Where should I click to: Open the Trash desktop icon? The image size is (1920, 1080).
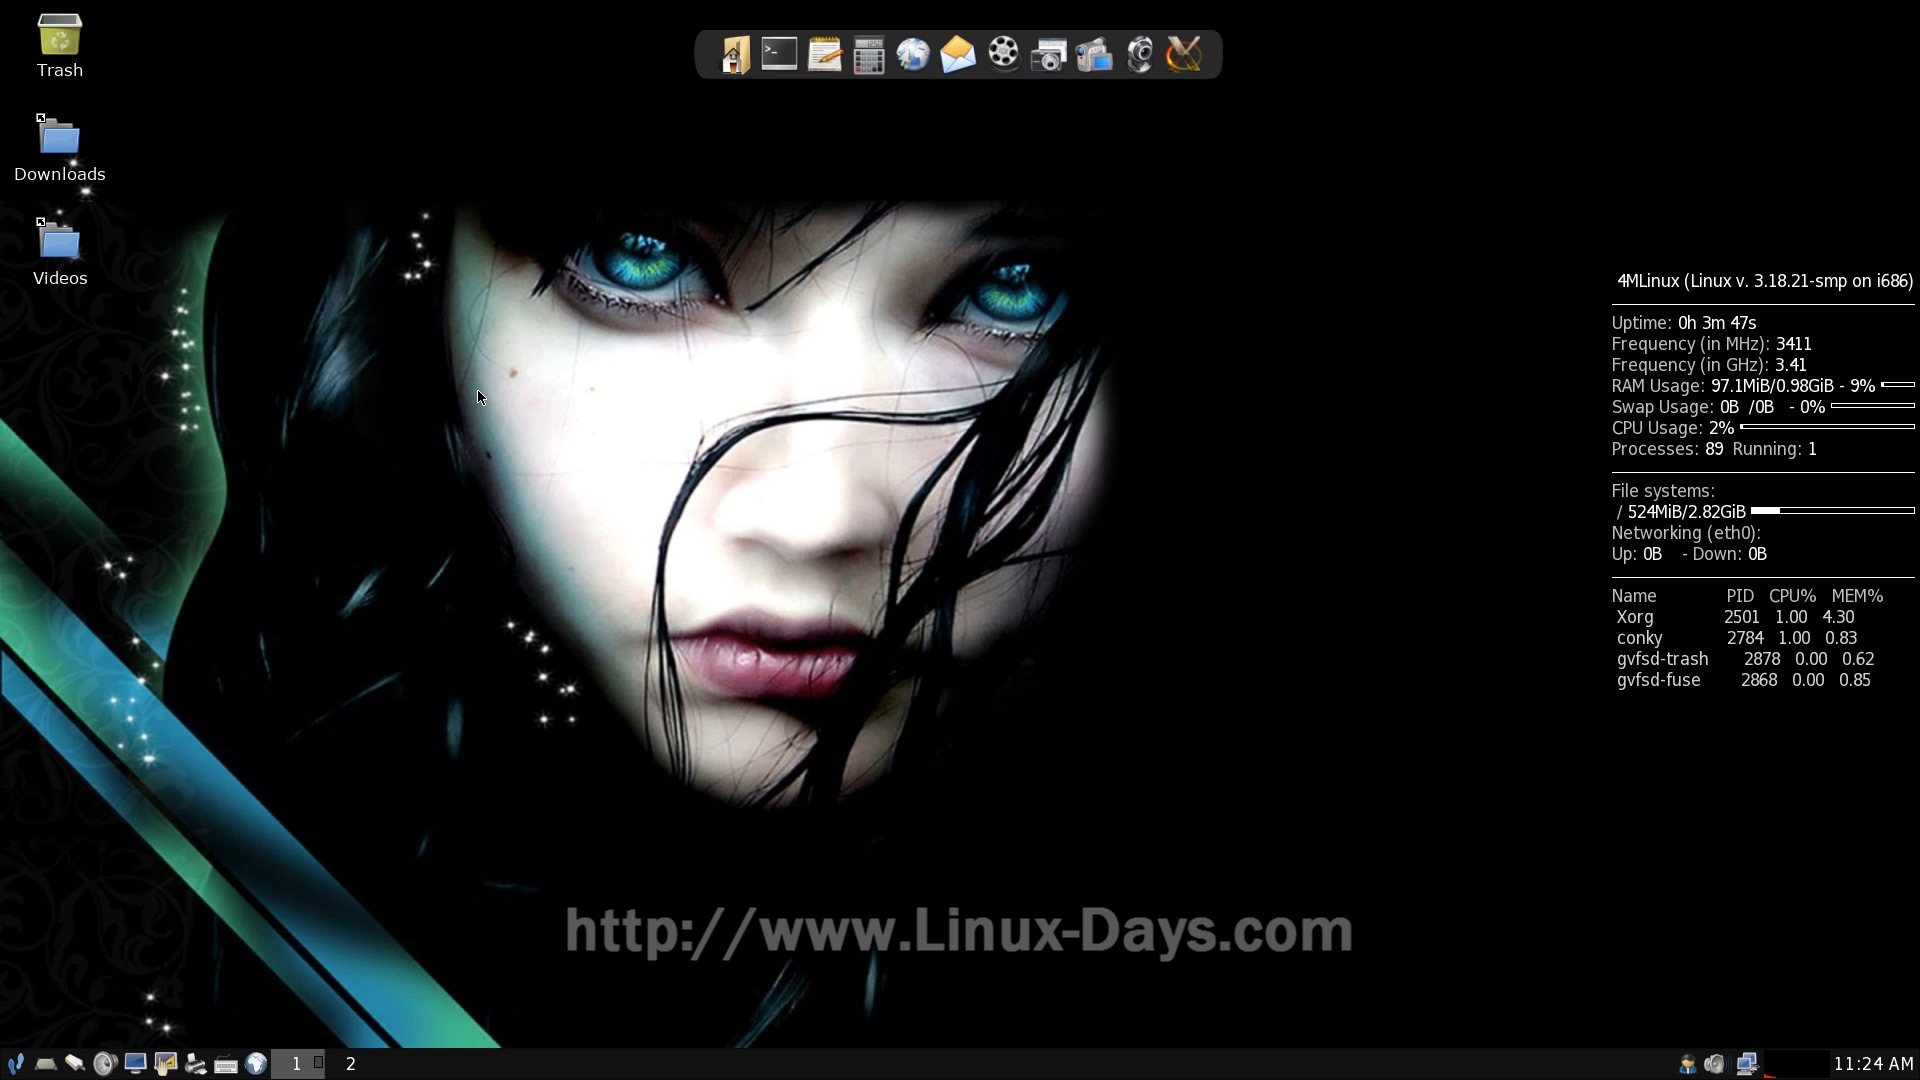60,46
